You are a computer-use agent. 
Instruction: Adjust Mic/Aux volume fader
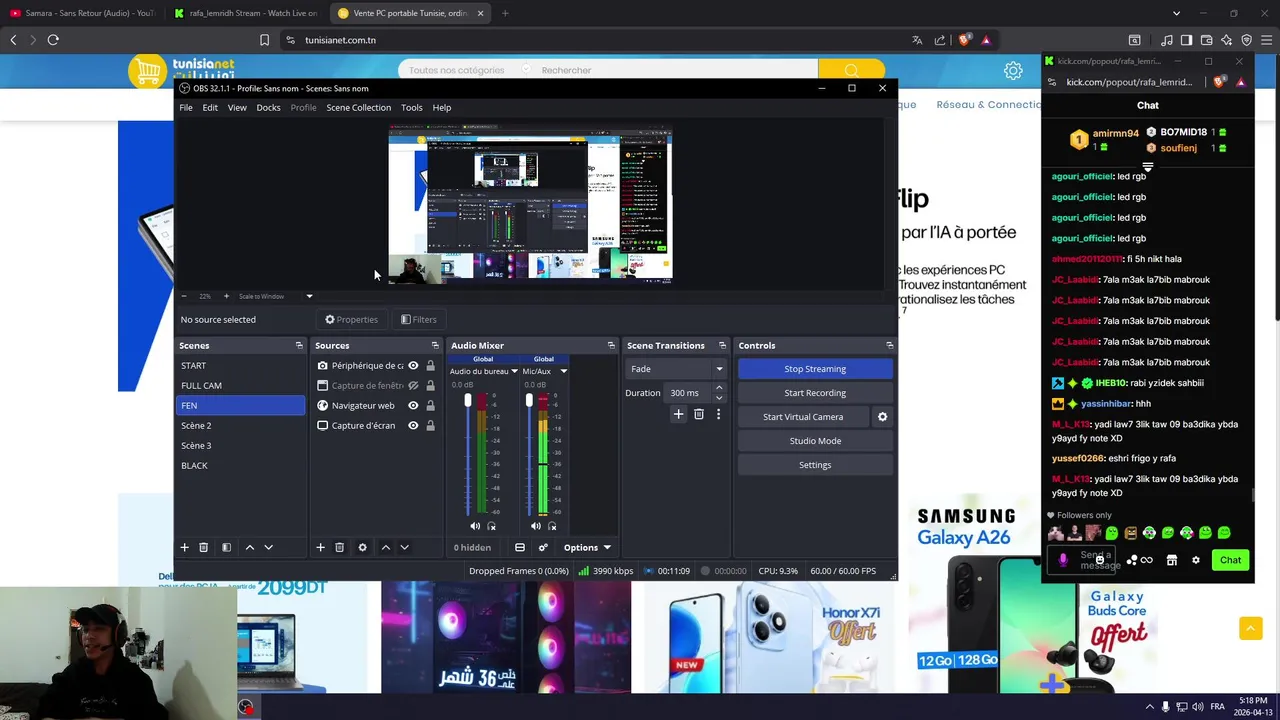click(529, 401)
